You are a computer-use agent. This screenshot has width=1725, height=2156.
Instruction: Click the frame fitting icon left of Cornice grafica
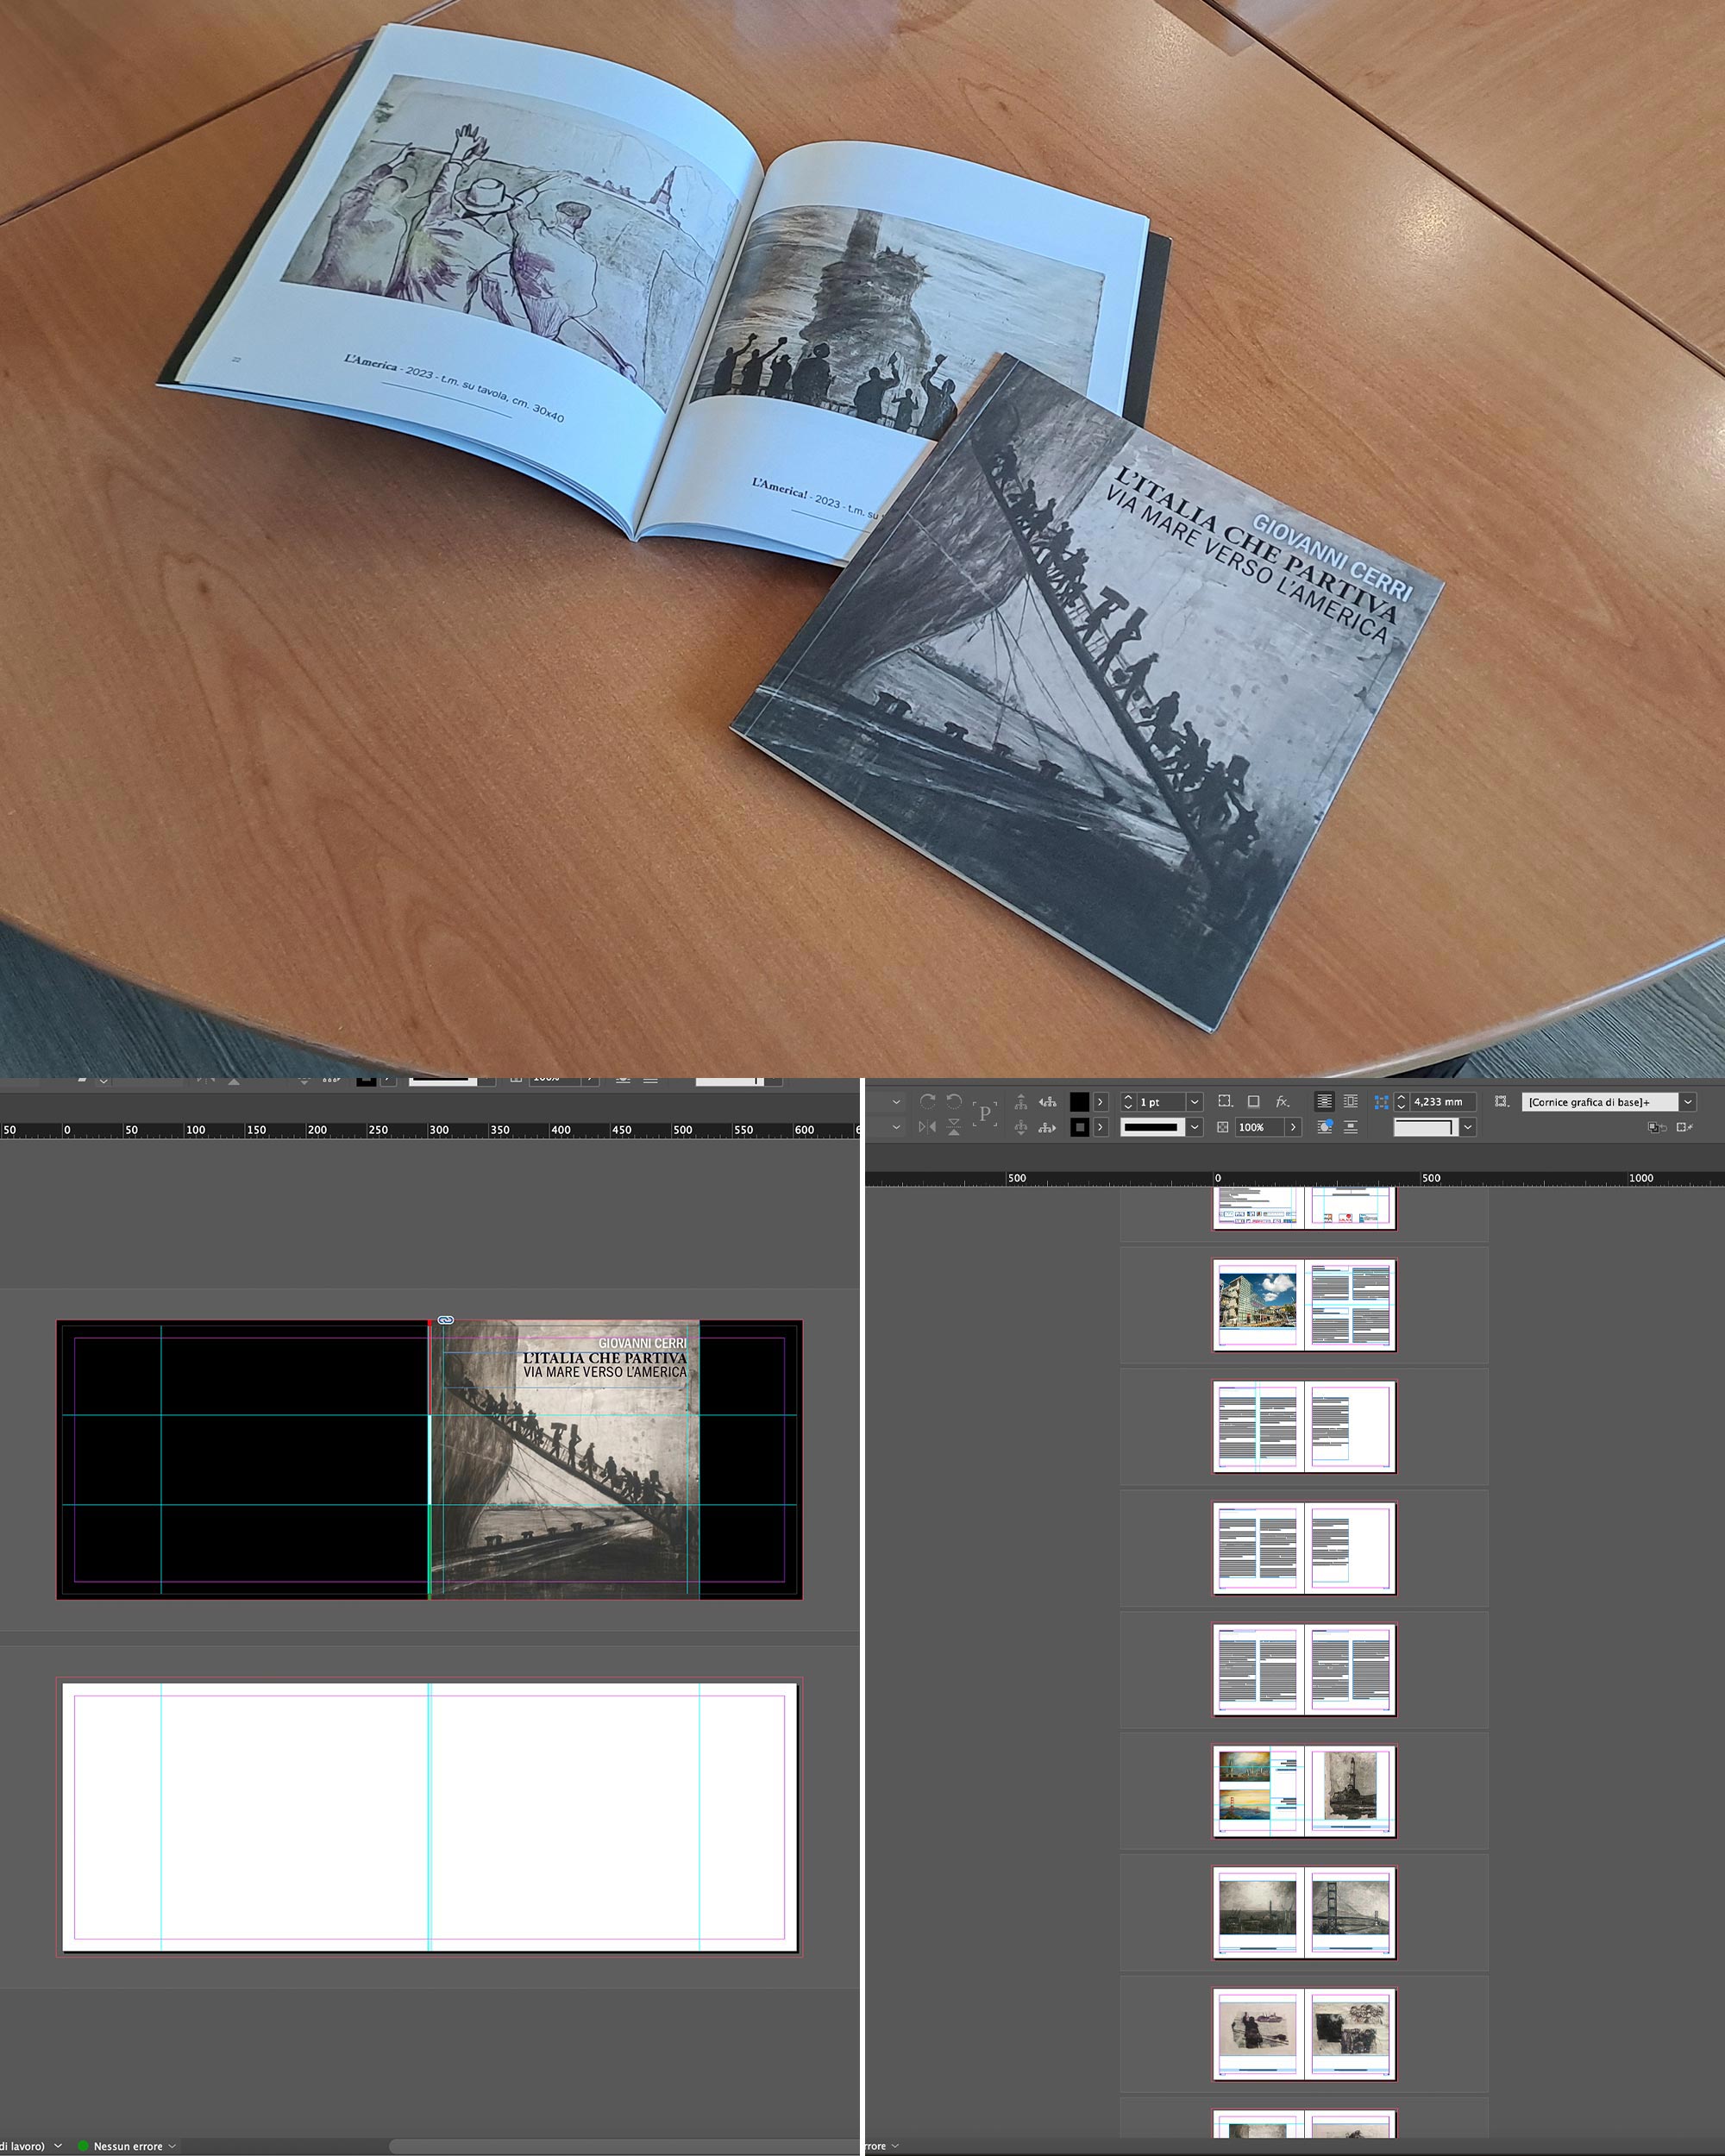pos(1502,1102)
